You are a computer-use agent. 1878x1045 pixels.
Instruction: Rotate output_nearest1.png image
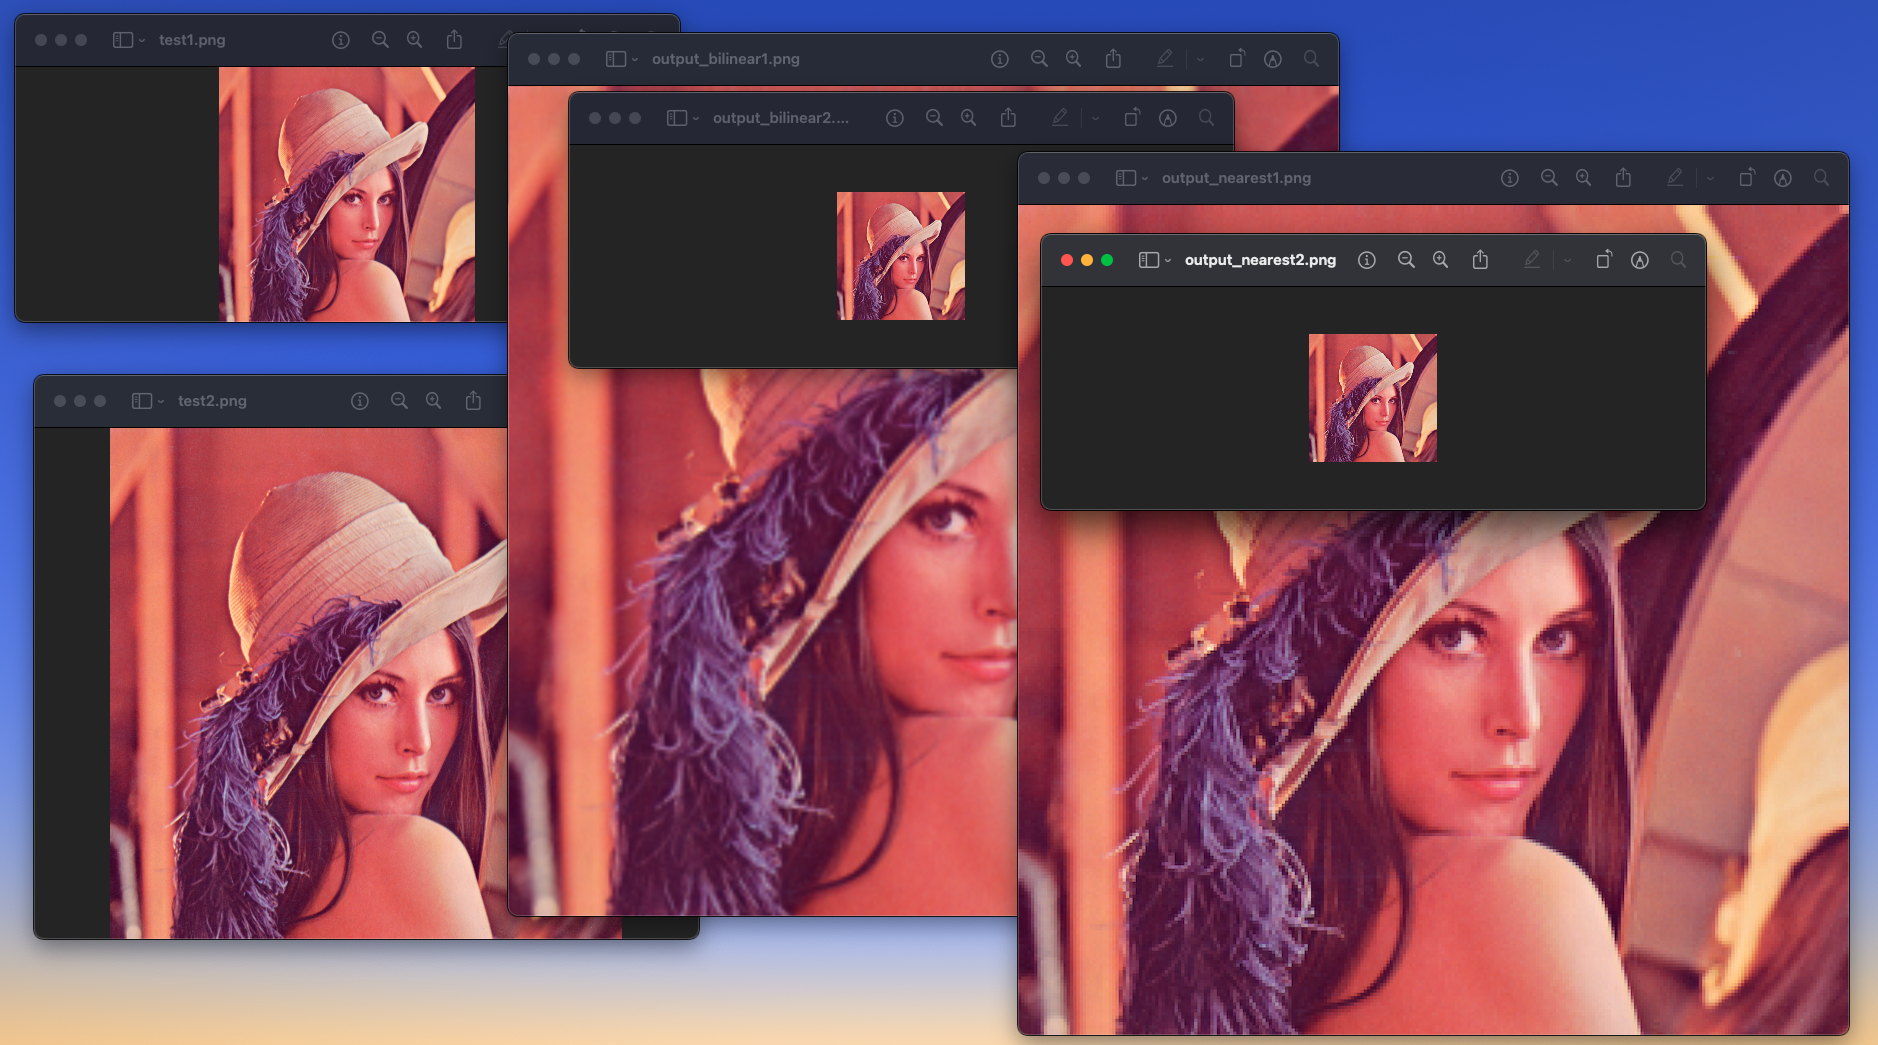tap(1747, 178)
